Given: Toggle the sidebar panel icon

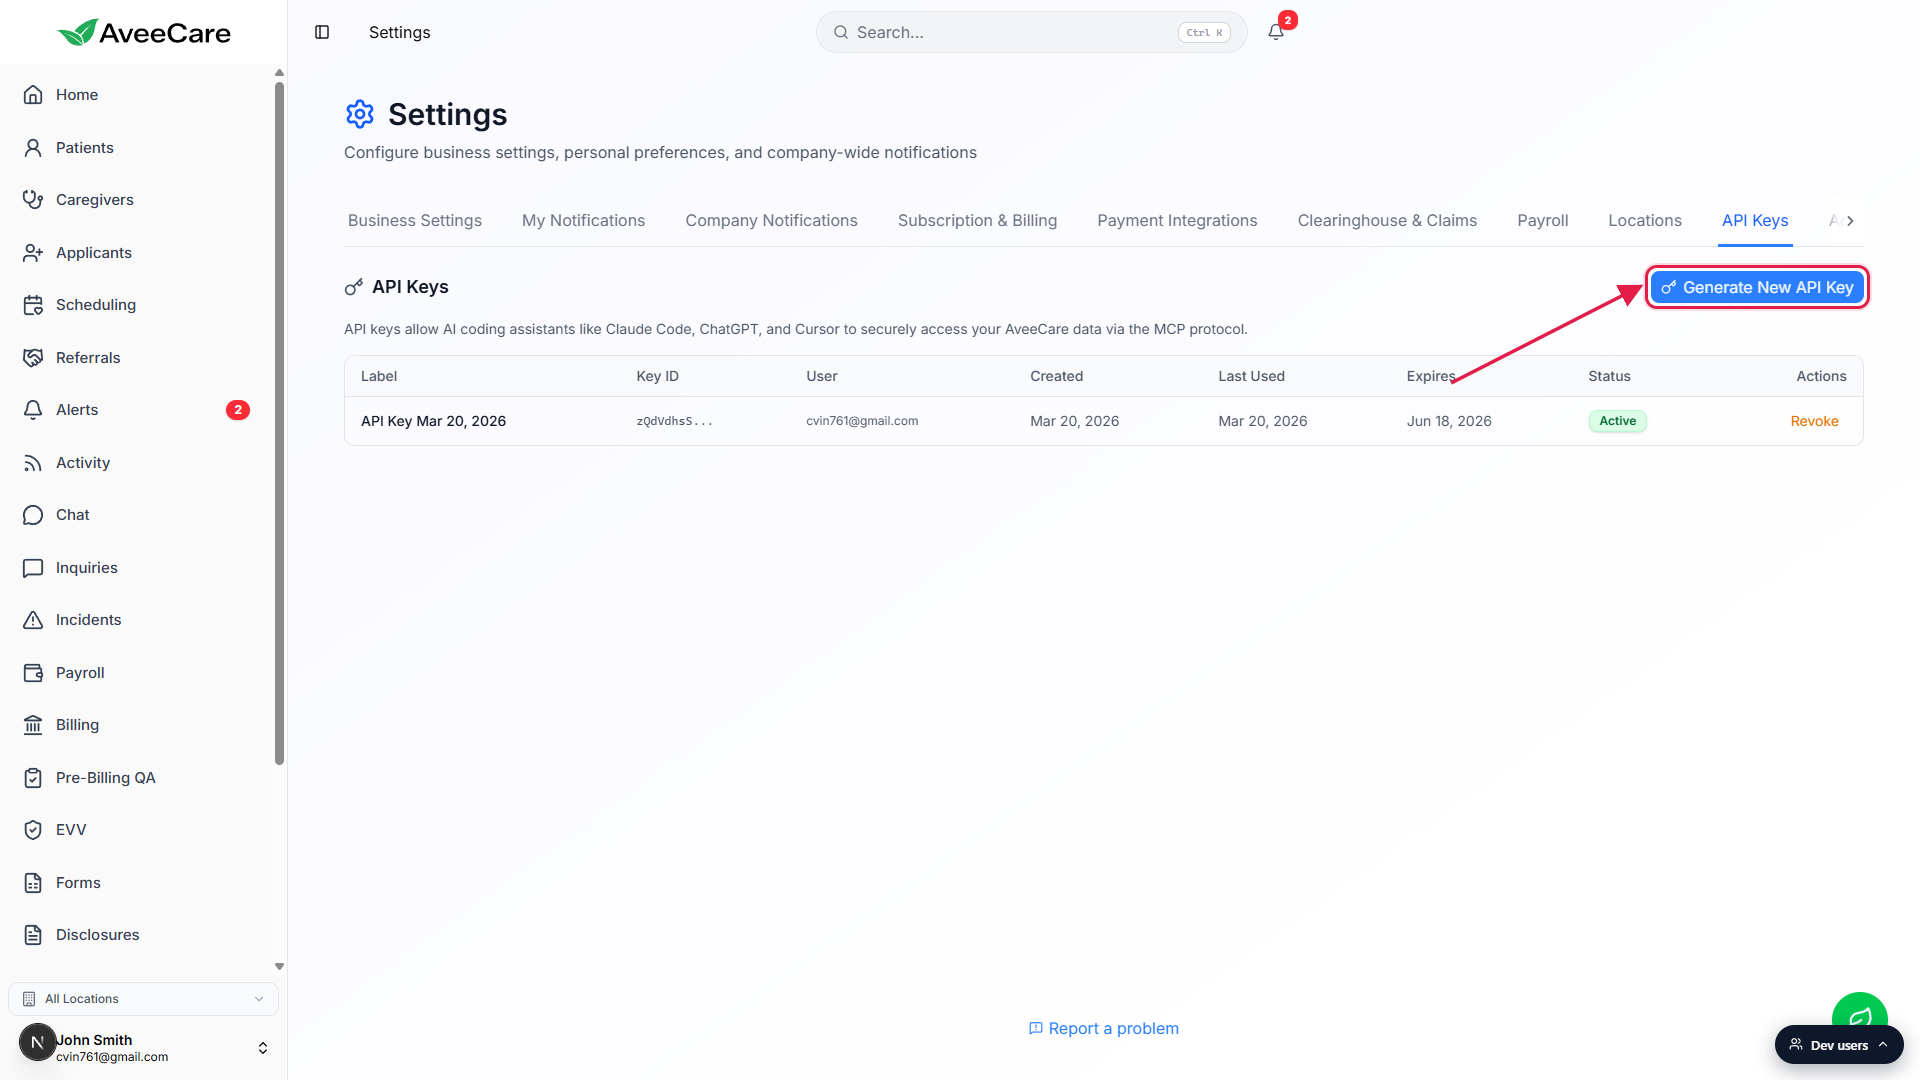Looking at the screenshot, I should 322,32.
